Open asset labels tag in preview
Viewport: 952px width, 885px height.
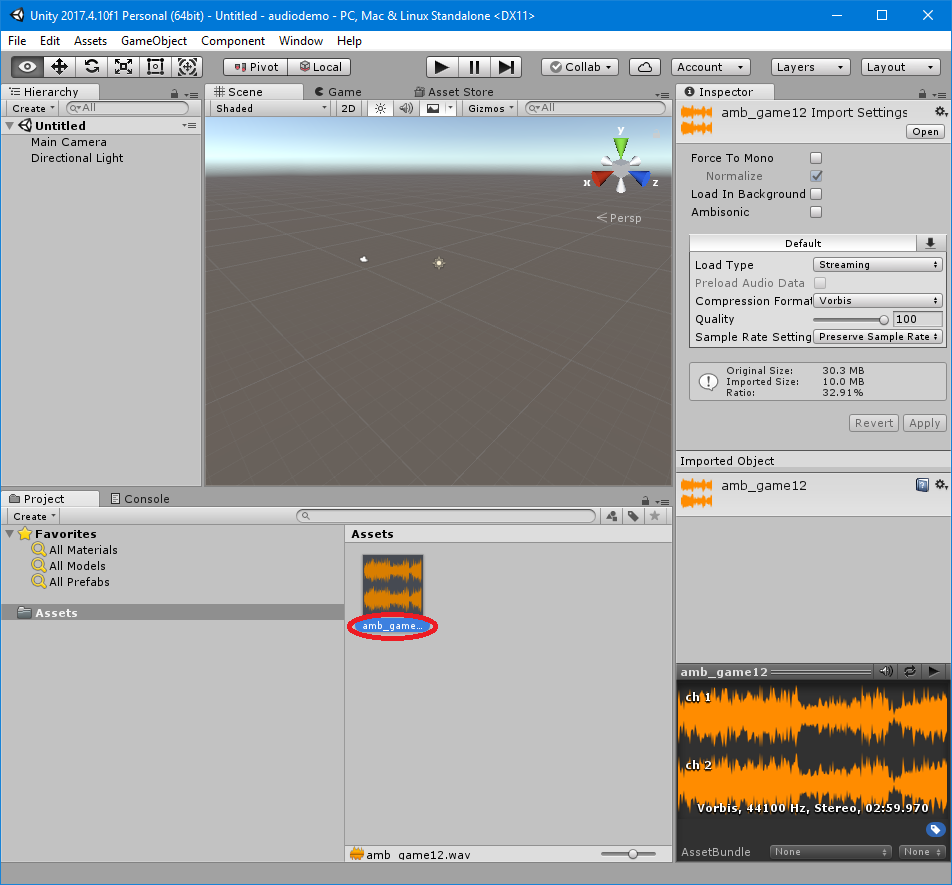pyautogui.click(x=936, y=829)
